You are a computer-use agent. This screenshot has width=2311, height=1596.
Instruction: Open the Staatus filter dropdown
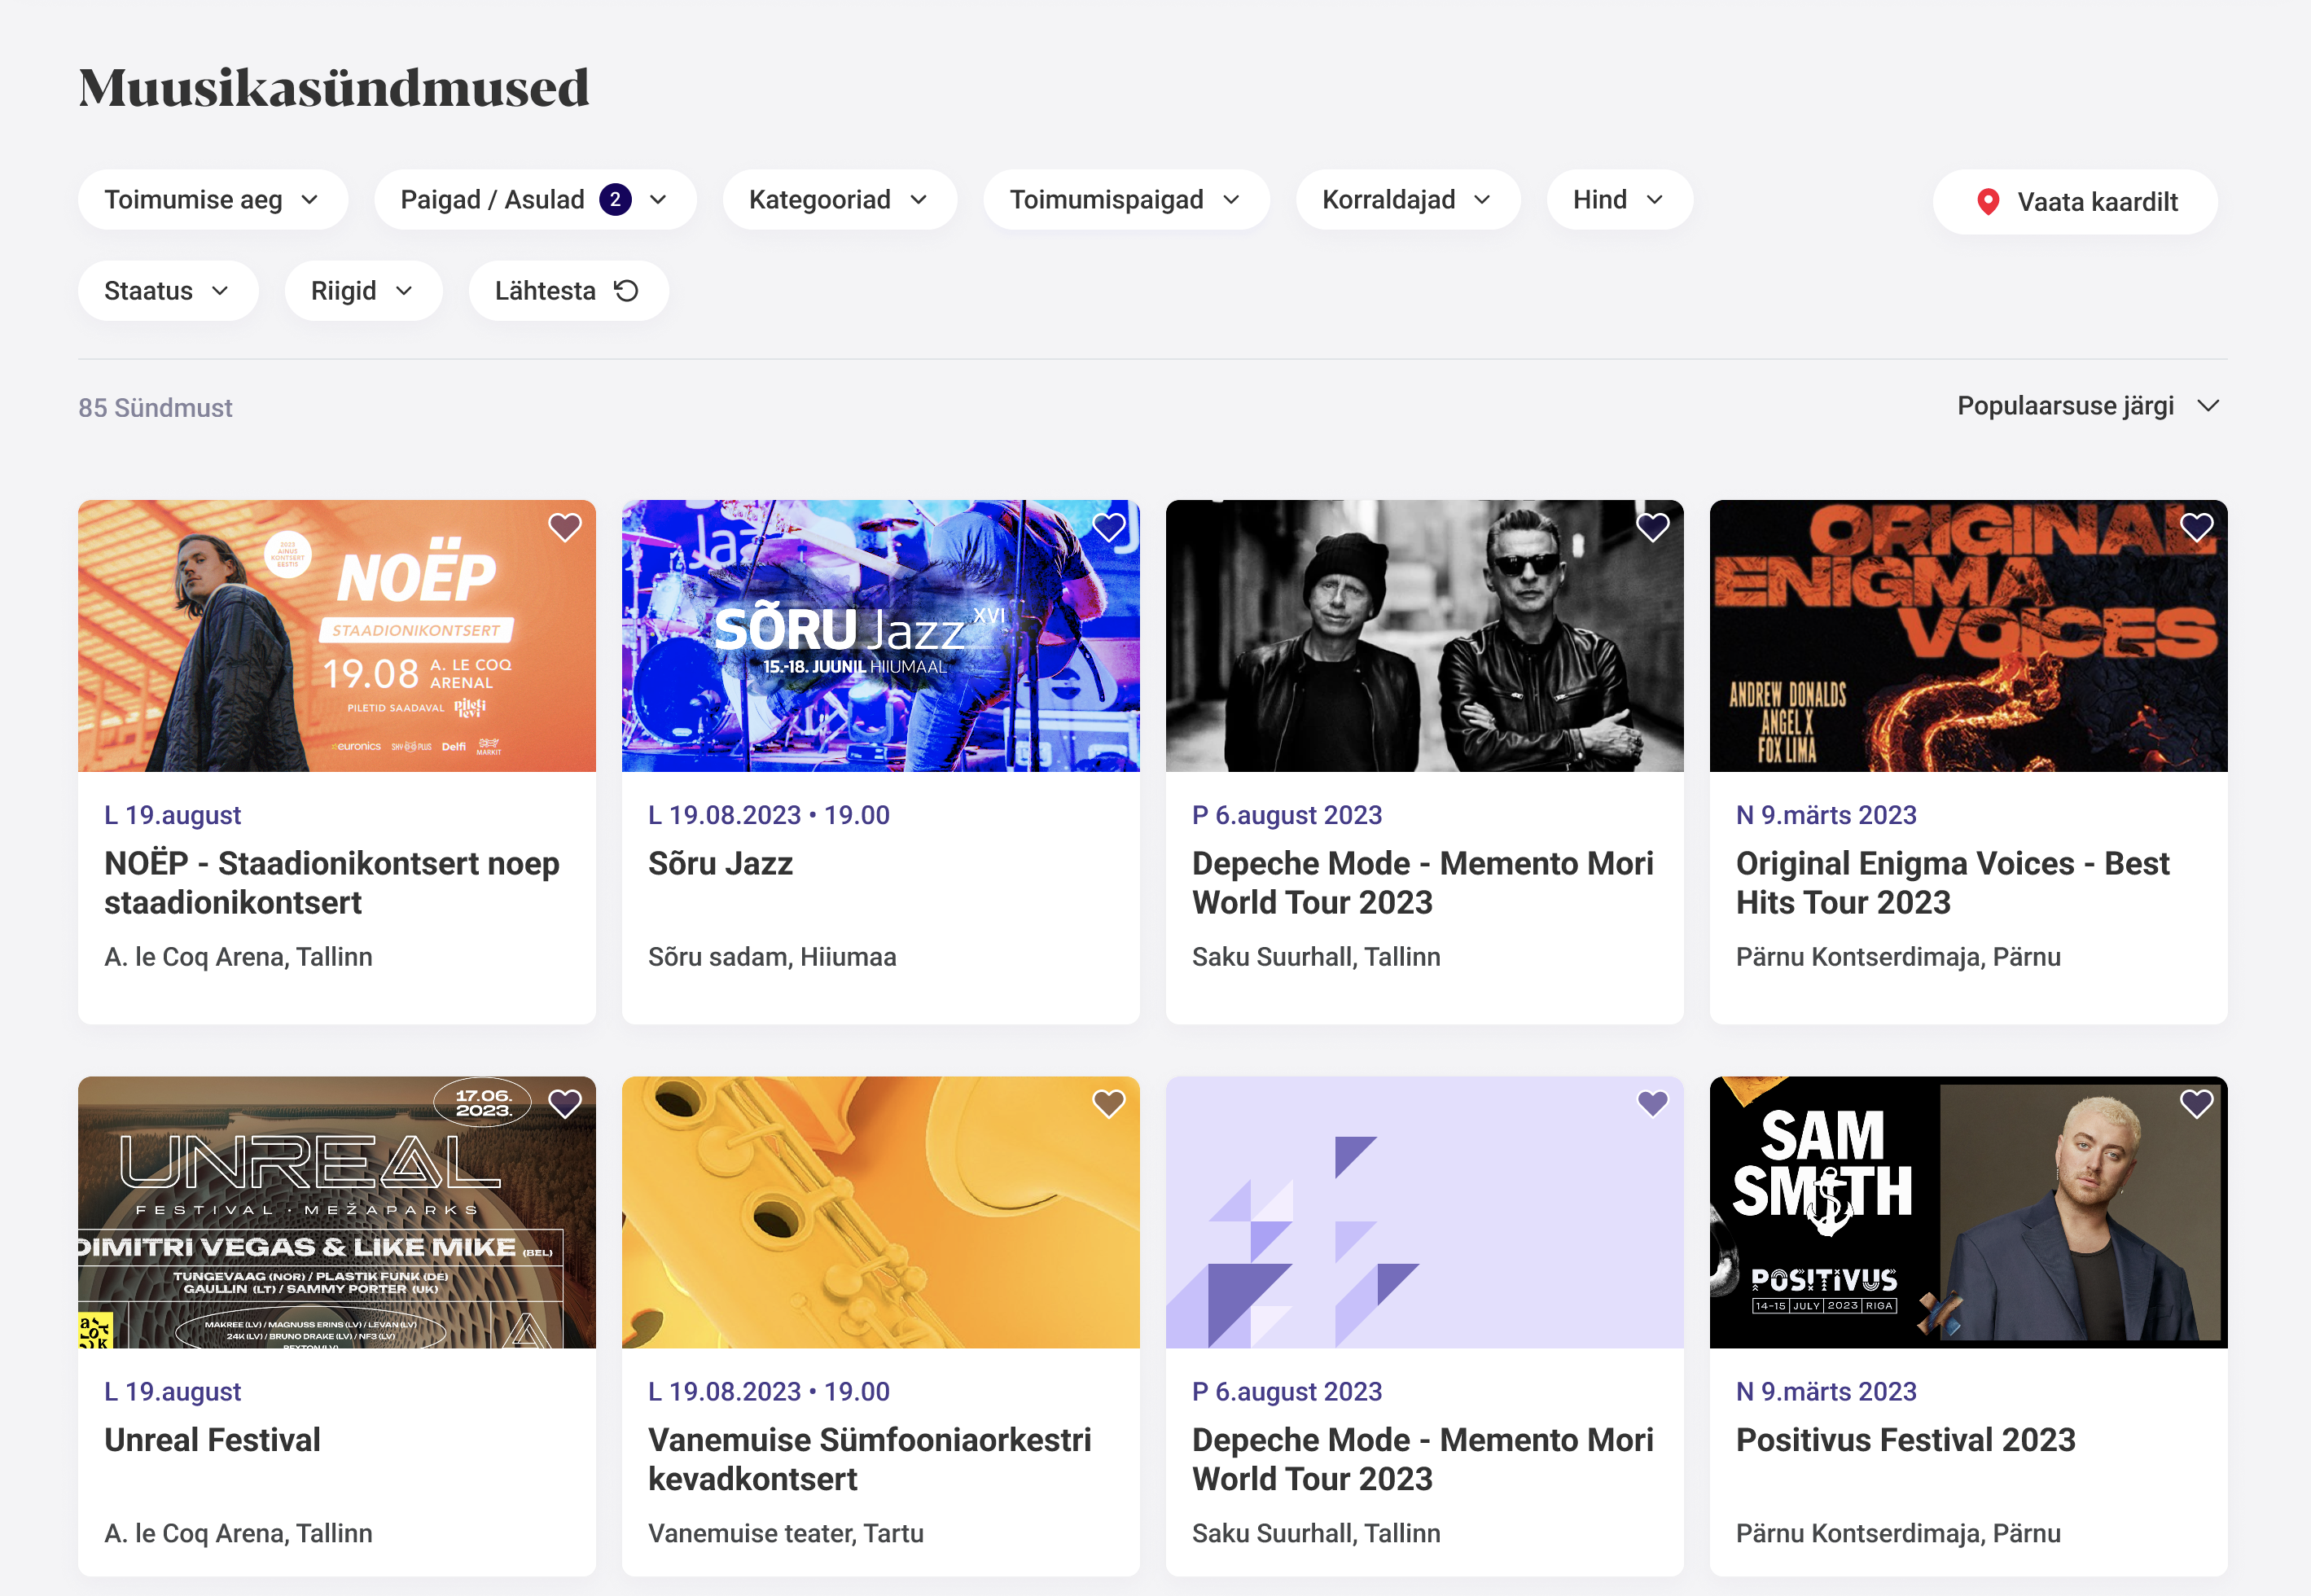point(168,291)
